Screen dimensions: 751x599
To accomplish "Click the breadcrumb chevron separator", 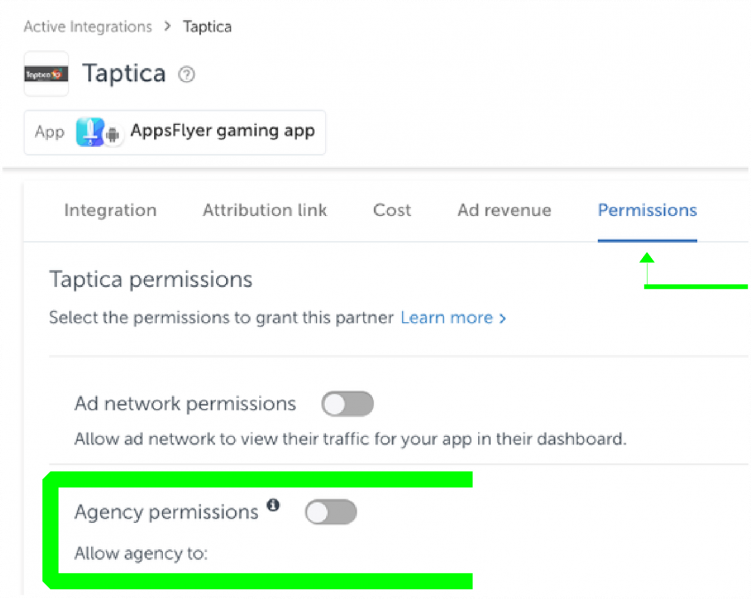I will coord(167,26).
